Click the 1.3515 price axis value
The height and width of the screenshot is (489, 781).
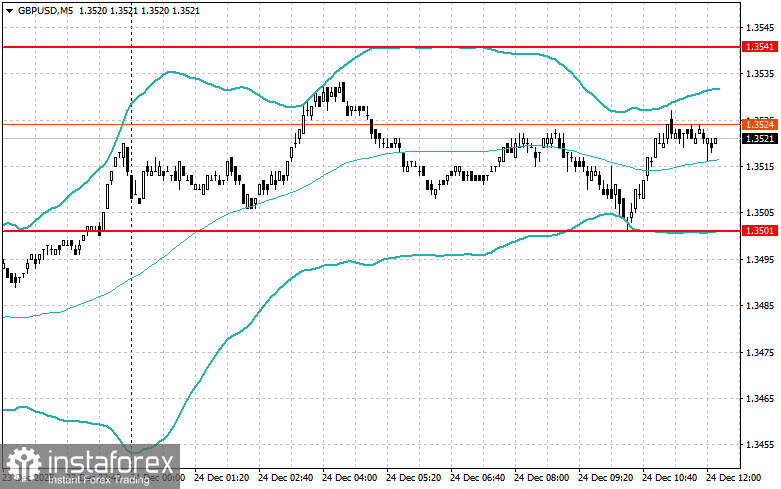pyautogui.click(x=760, y=167)
